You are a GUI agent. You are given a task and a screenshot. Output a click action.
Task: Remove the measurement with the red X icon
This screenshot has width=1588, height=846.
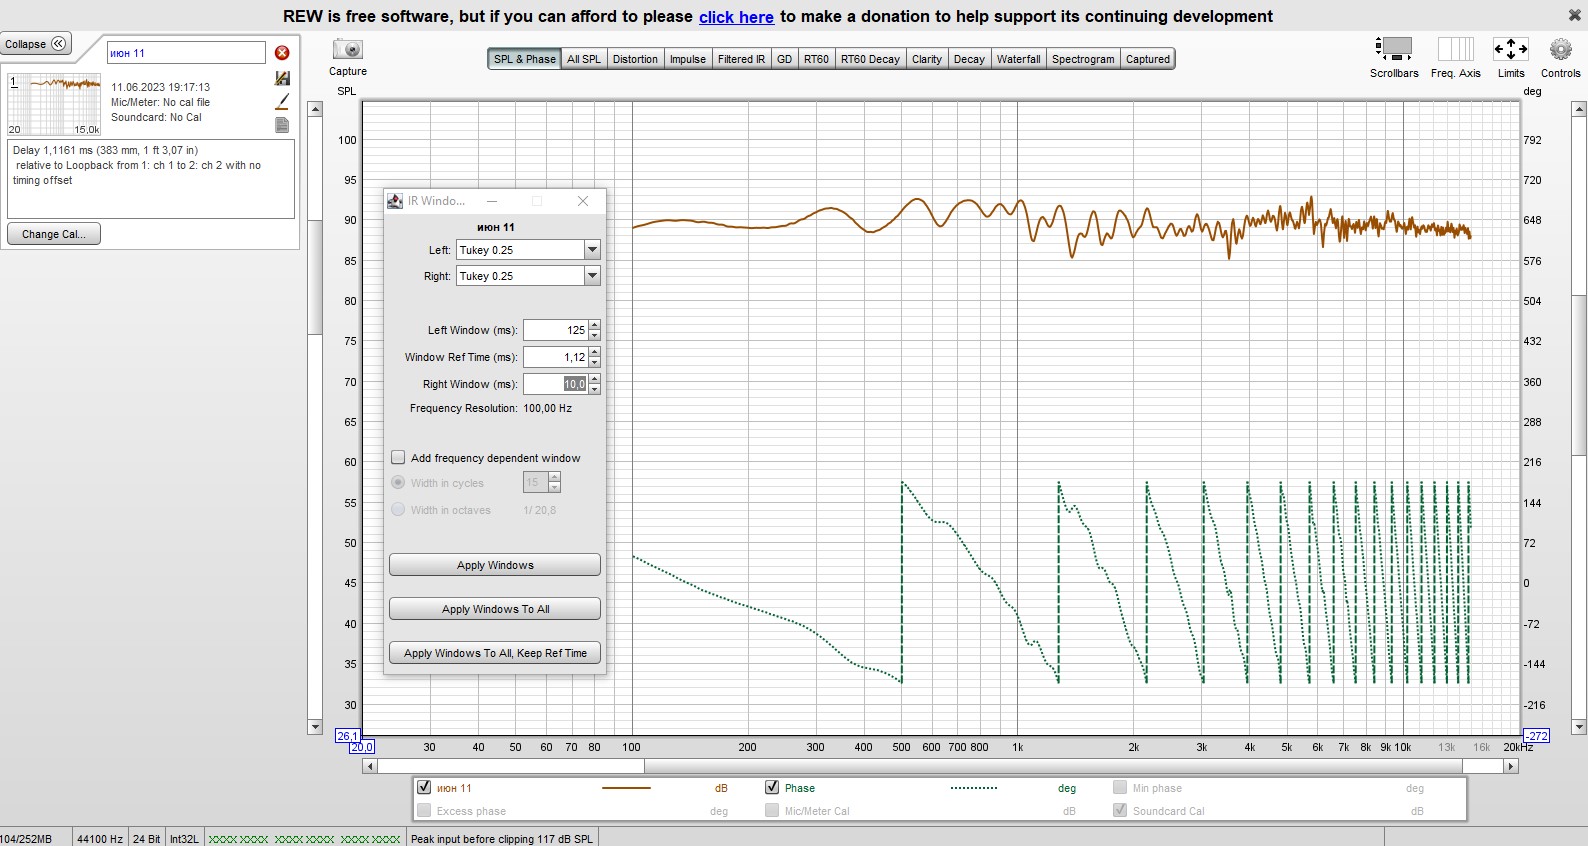pyautogui.click(x=282, y=53)
